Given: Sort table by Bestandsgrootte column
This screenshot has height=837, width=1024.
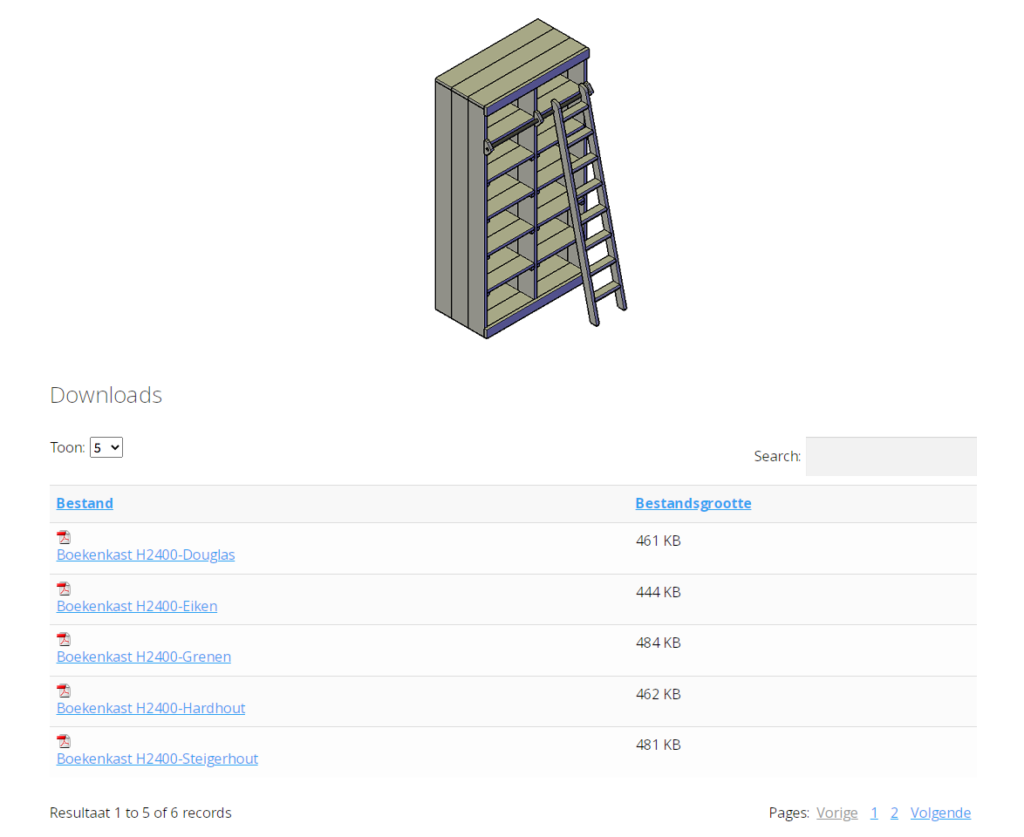Looking at the screenshot, I should point(693,503).
